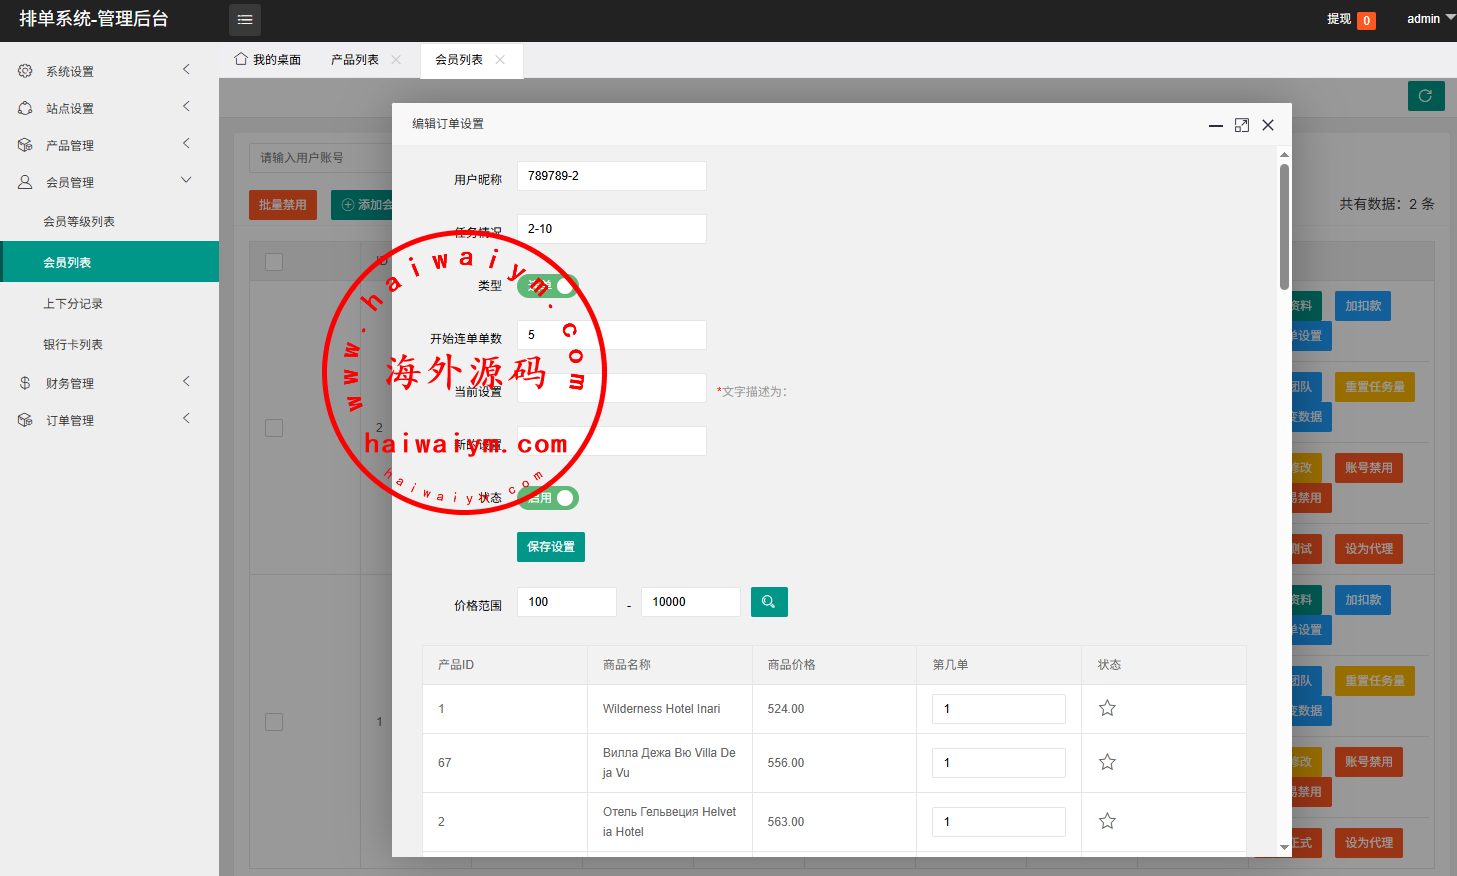
Task: Star the Wilderness Hotel Inari product
Action: tap(1107, 709)
